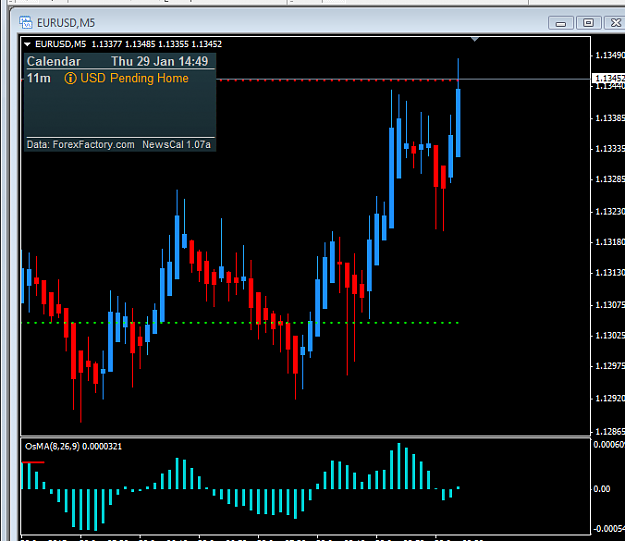Click the 11m countdown text
Image resolution: width=625 pixels, height=541 pixels.
tap(39, 78)
